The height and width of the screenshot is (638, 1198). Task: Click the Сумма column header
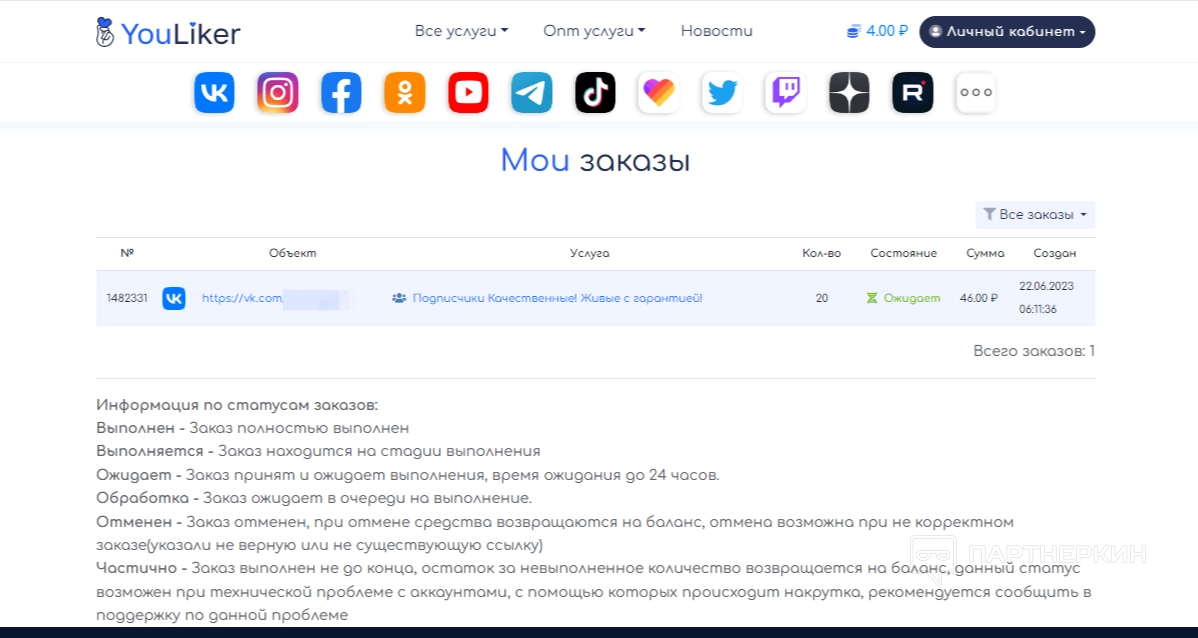[x=985, y=253]
